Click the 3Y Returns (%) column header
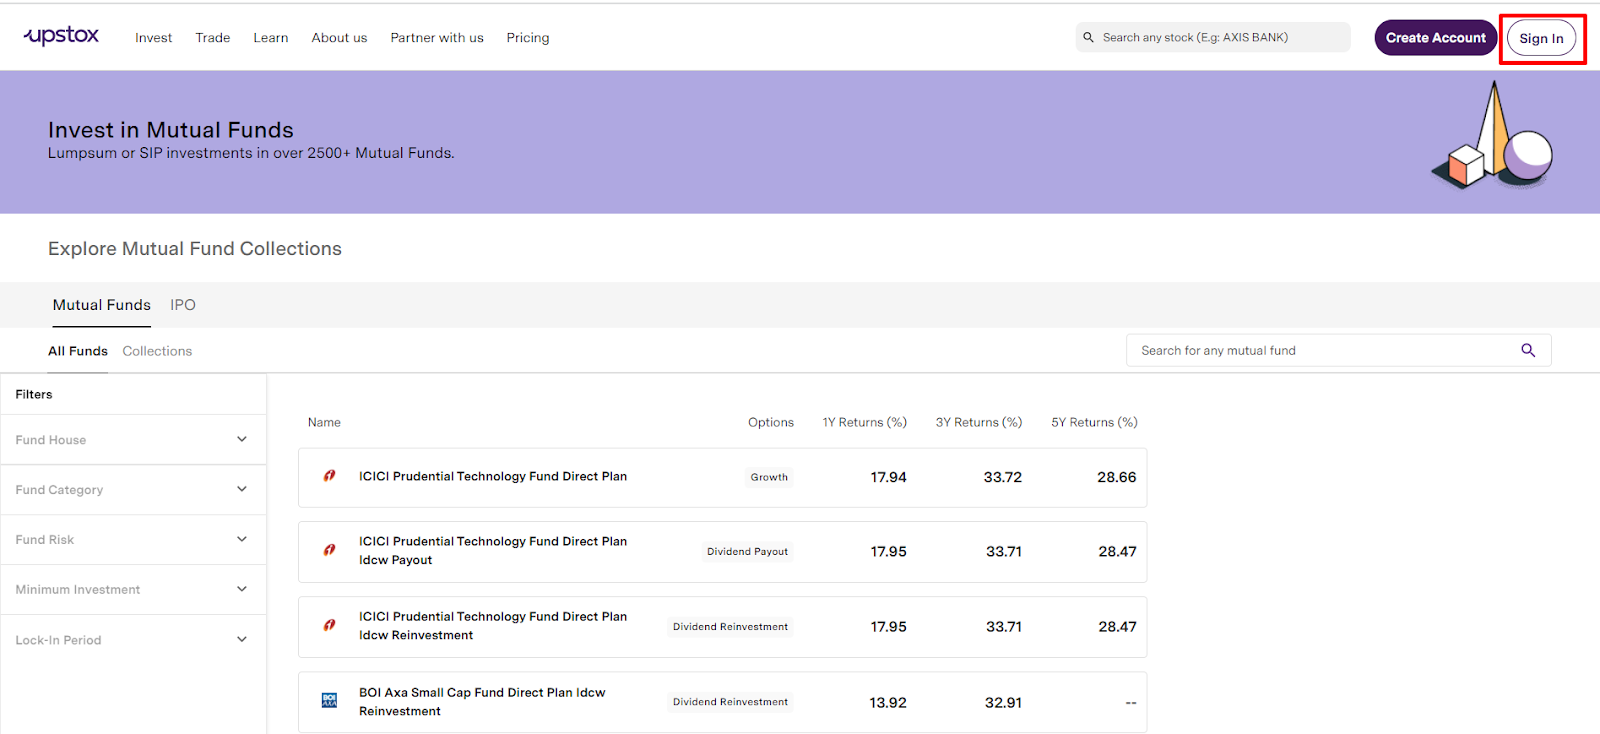The height and width of the screenshot is (734, 1600). 979,422
